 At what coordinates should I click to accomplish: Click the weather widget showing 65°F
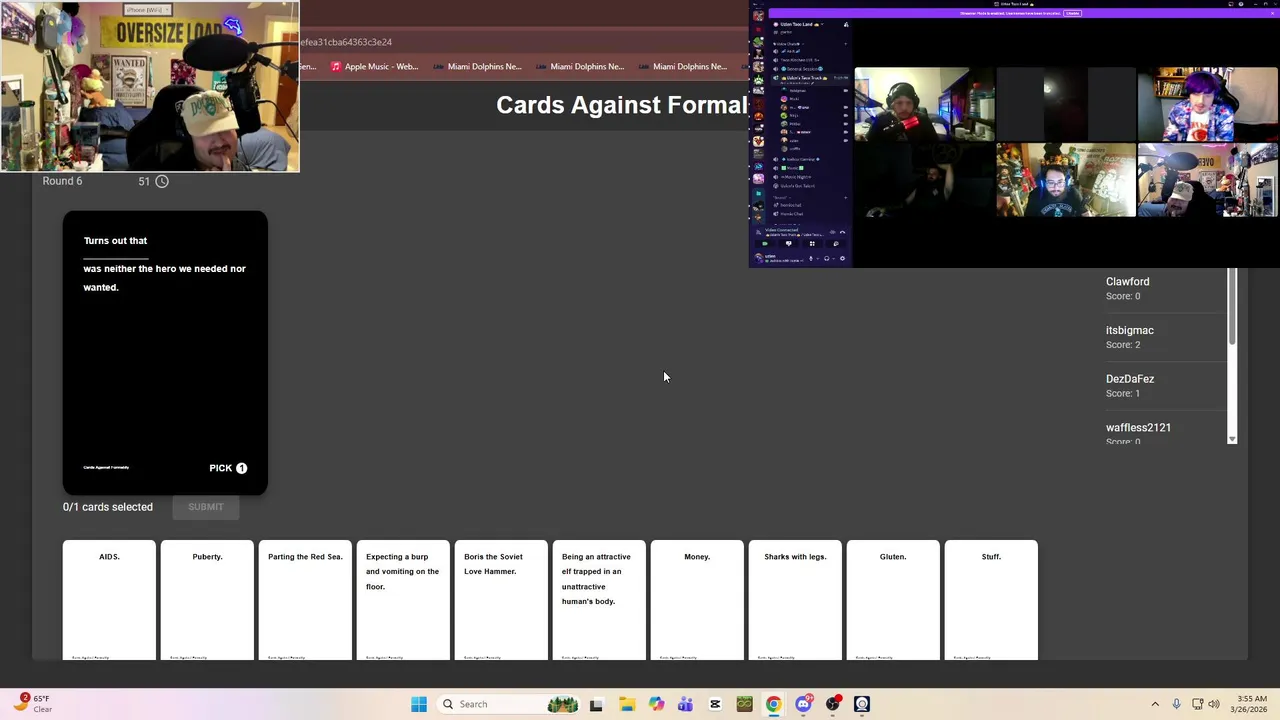pyautogui.click(x=33, y=704)
